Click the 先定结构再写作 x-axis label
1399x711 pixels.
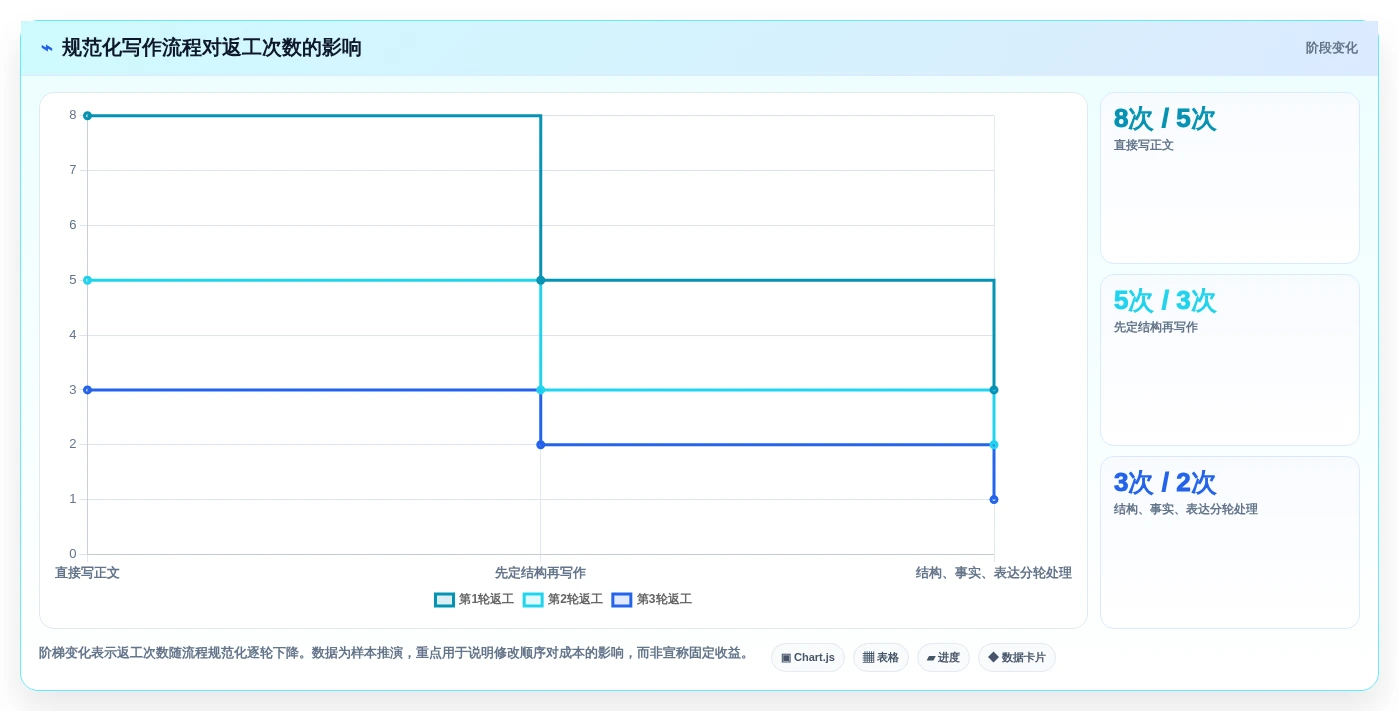(540, 573)
